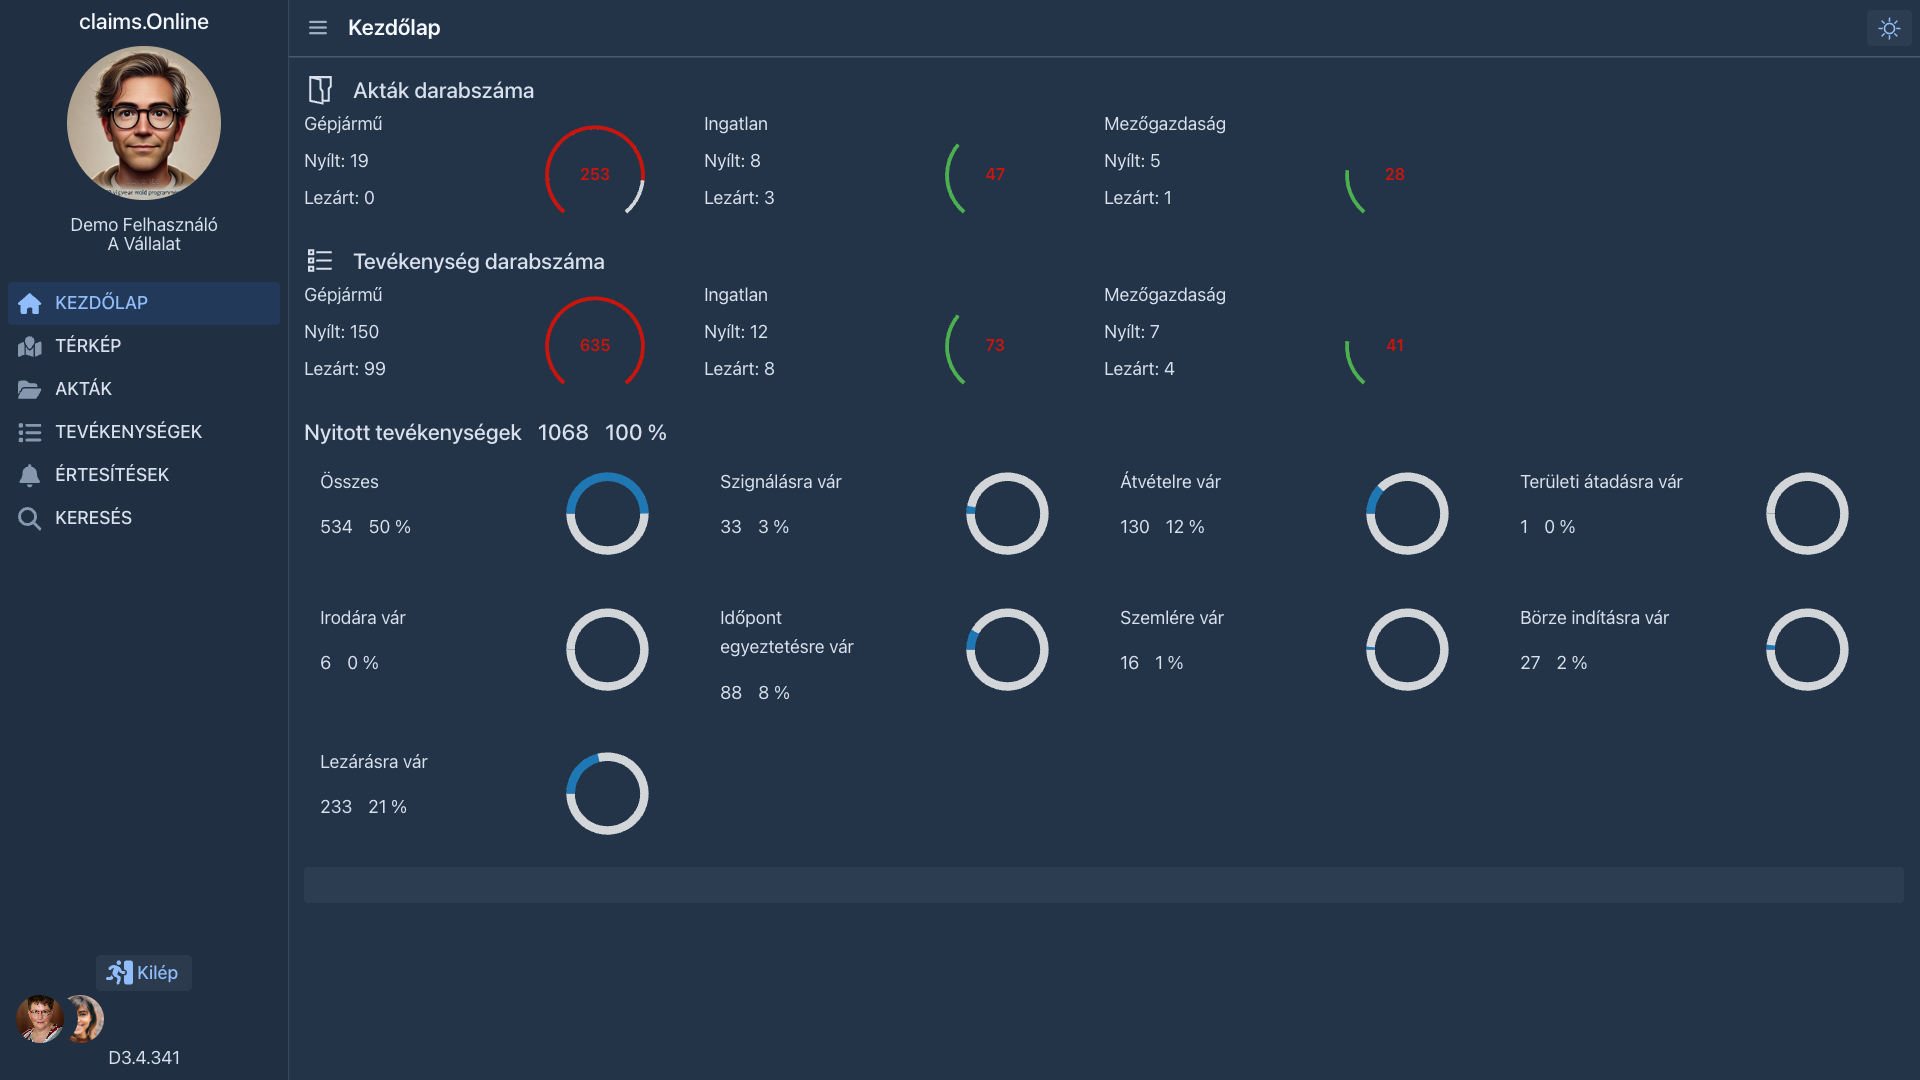Click red Gépjármű gauge showing 253

595,174
